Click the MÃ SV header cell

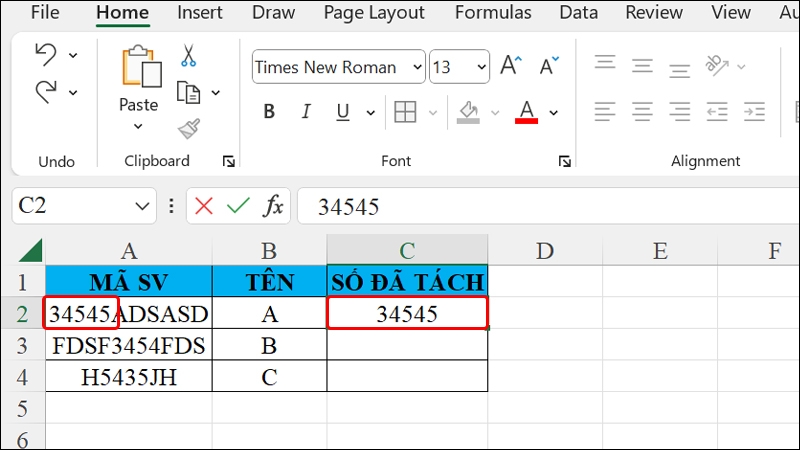[129, 282]
